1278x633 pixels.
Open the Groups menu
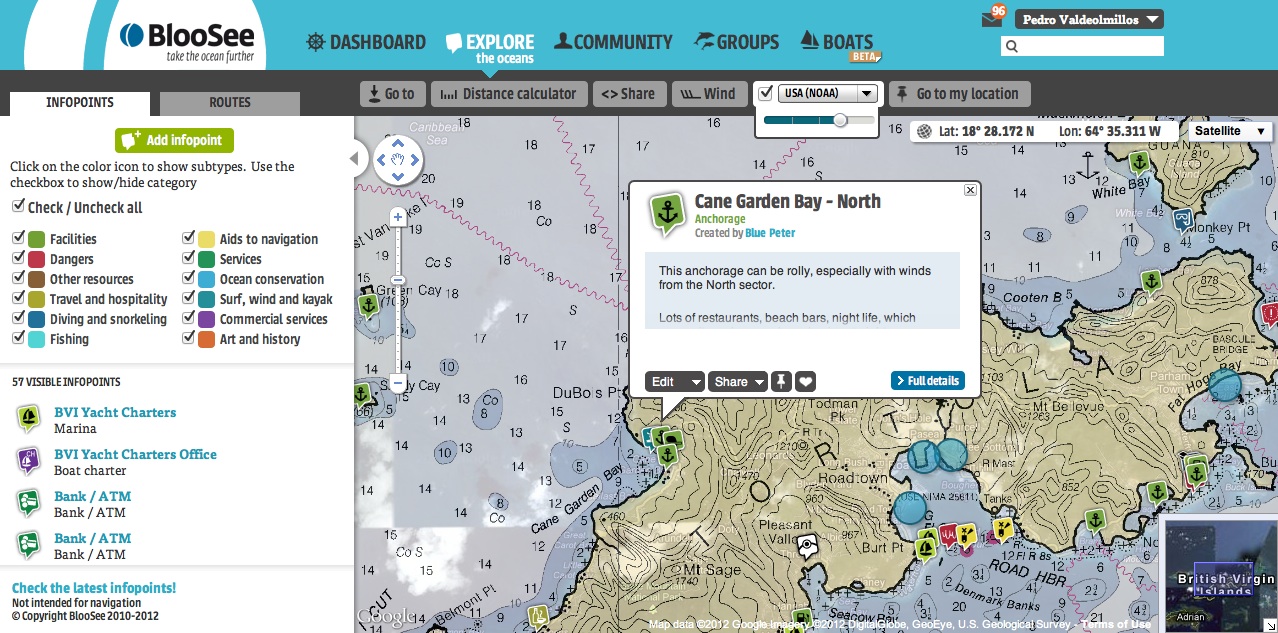736,42
